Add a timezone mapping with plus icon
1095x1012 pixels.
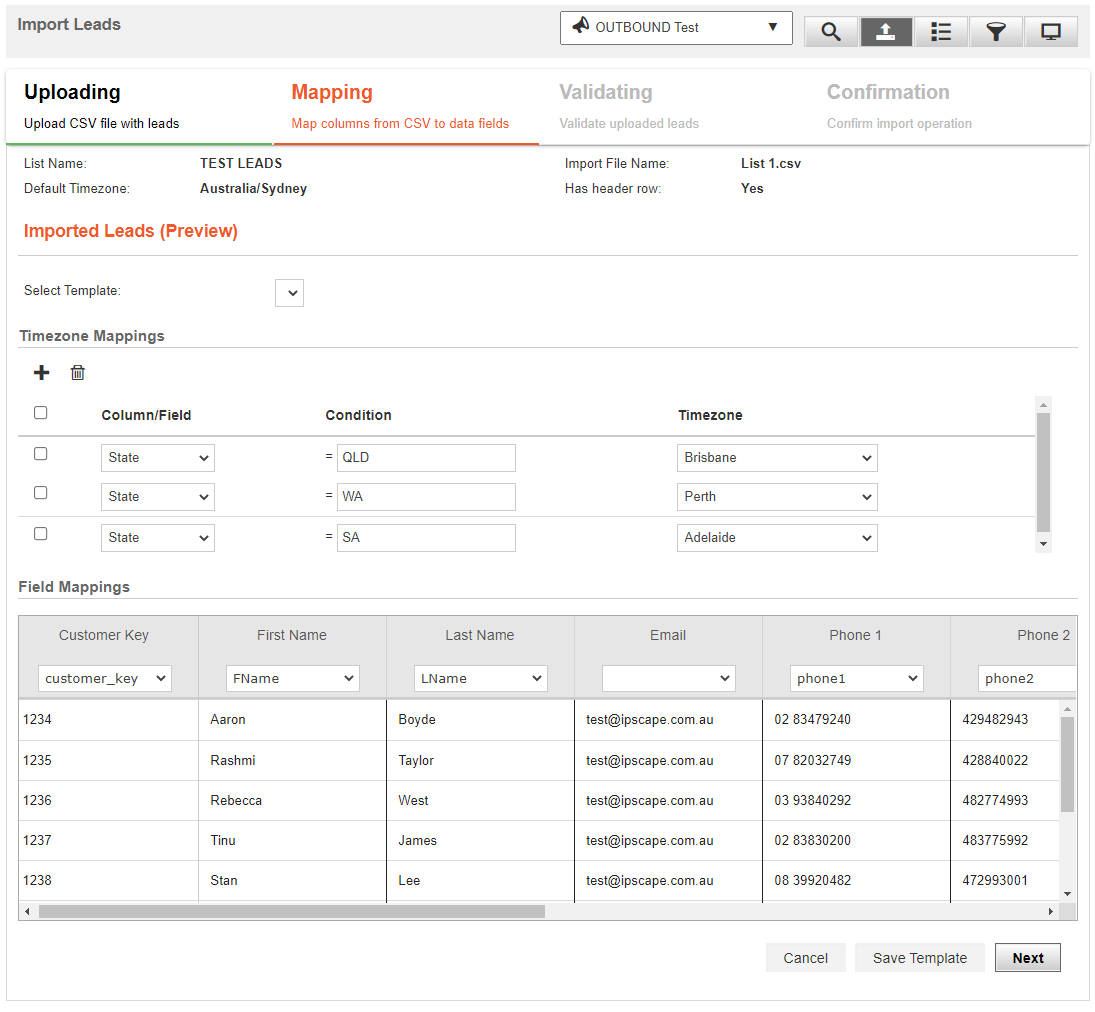(42, 372)
